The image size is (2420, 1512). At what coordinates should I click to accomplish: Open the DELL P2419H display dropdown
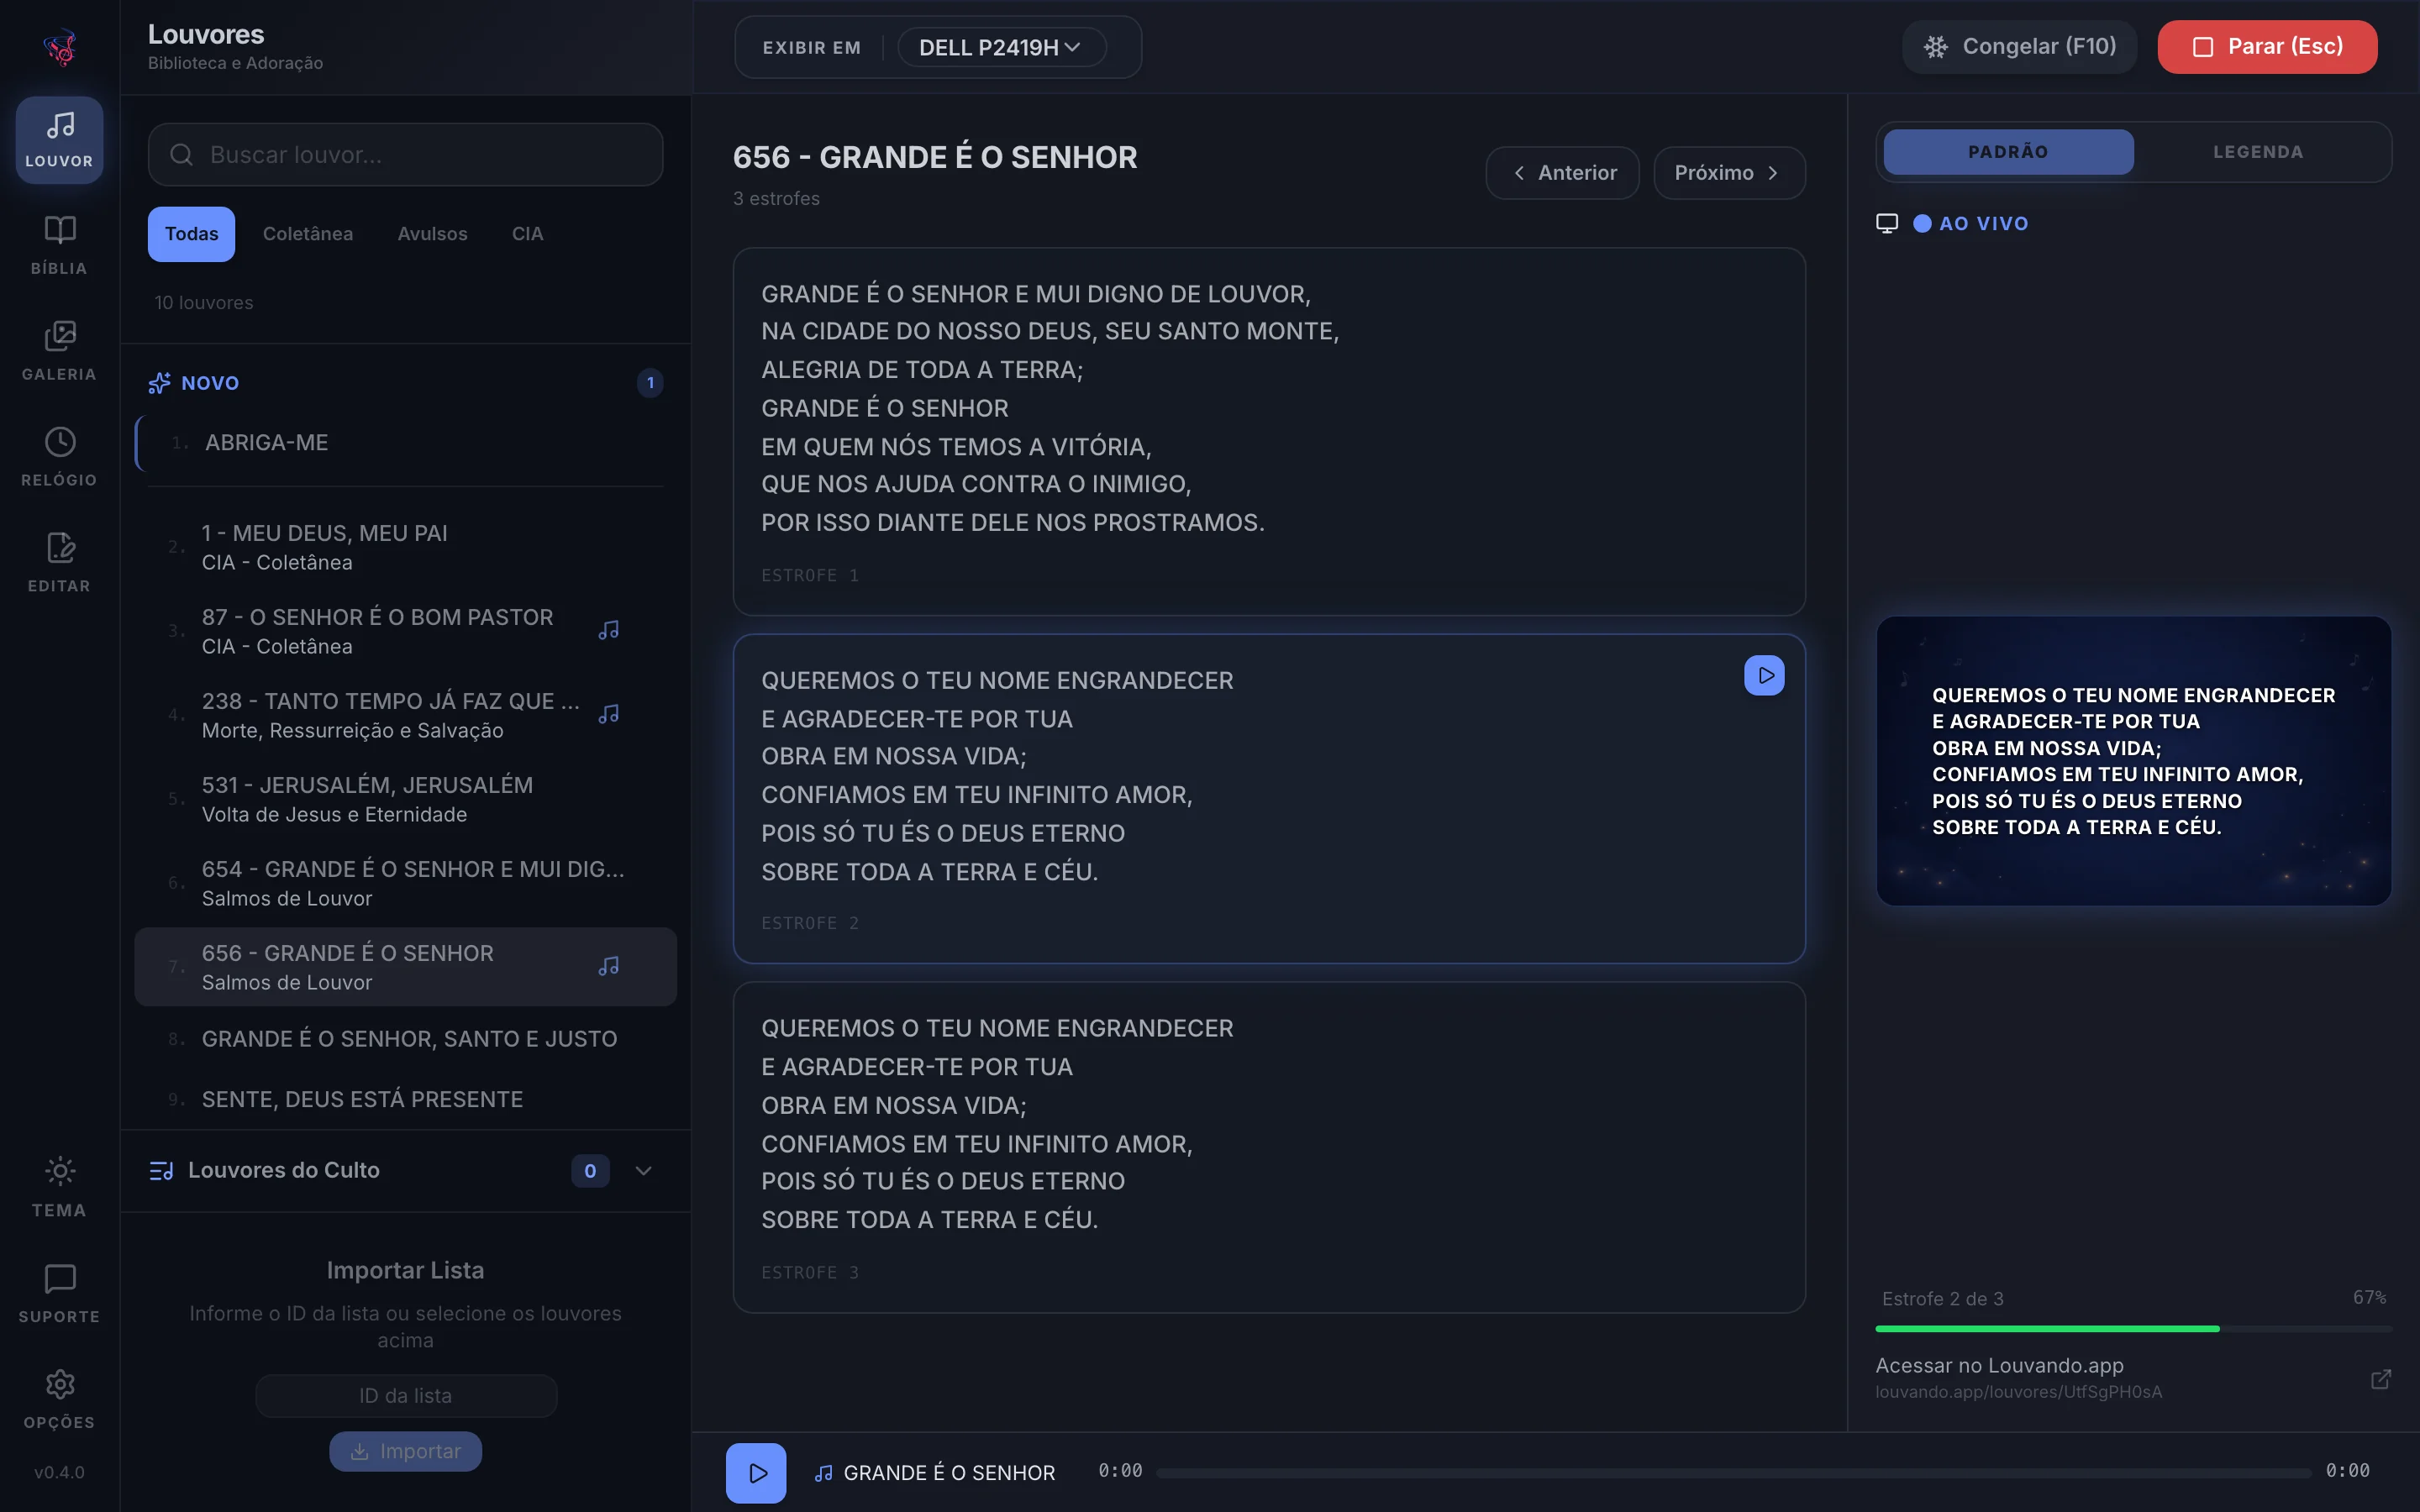pos(1001,47)
